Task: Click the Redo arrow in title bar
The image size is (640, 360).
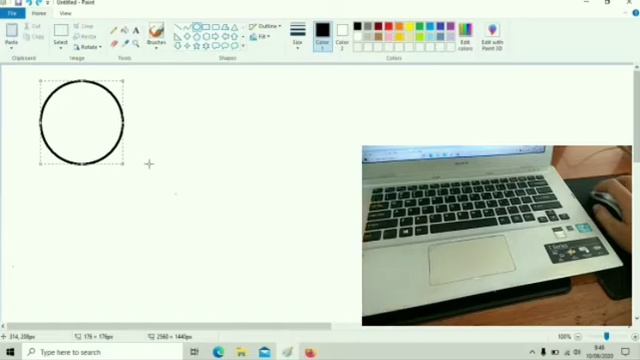Action: click(x=39, y=2)
